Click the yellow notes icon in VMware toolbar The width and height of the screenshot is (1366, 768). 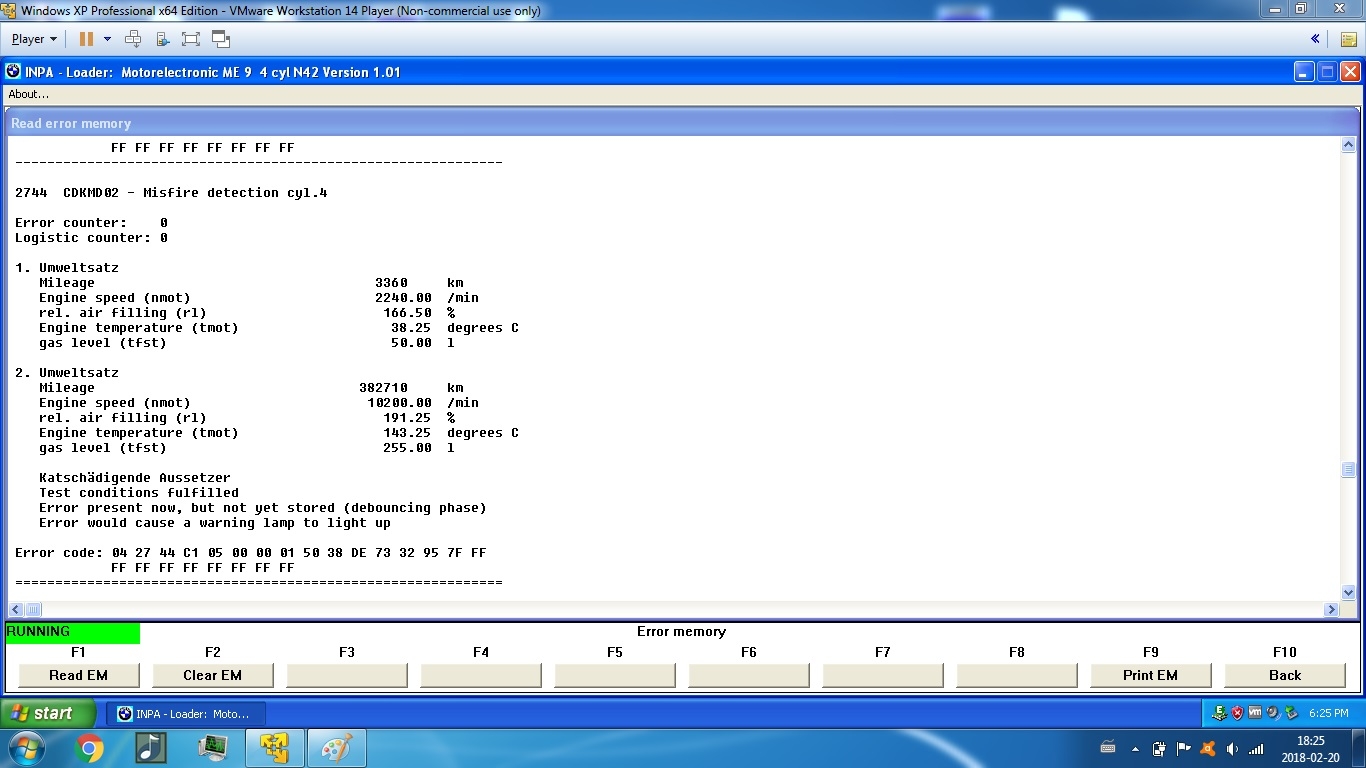pyautogui.click(x=1348, y=39)
